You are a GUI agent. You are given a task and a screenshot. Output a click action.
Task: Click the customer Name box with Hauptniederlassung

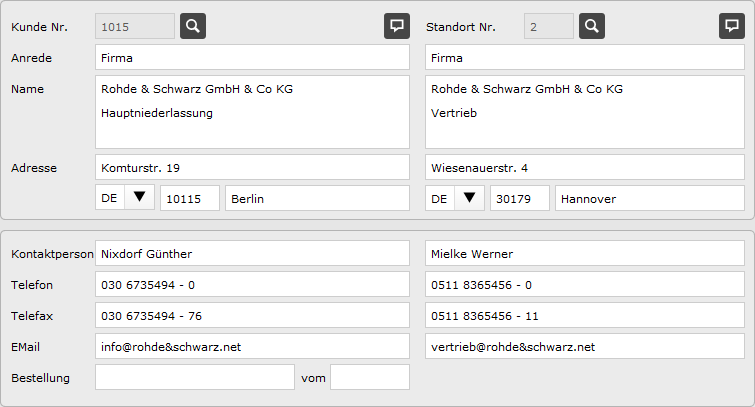click(x=252, y=112)
